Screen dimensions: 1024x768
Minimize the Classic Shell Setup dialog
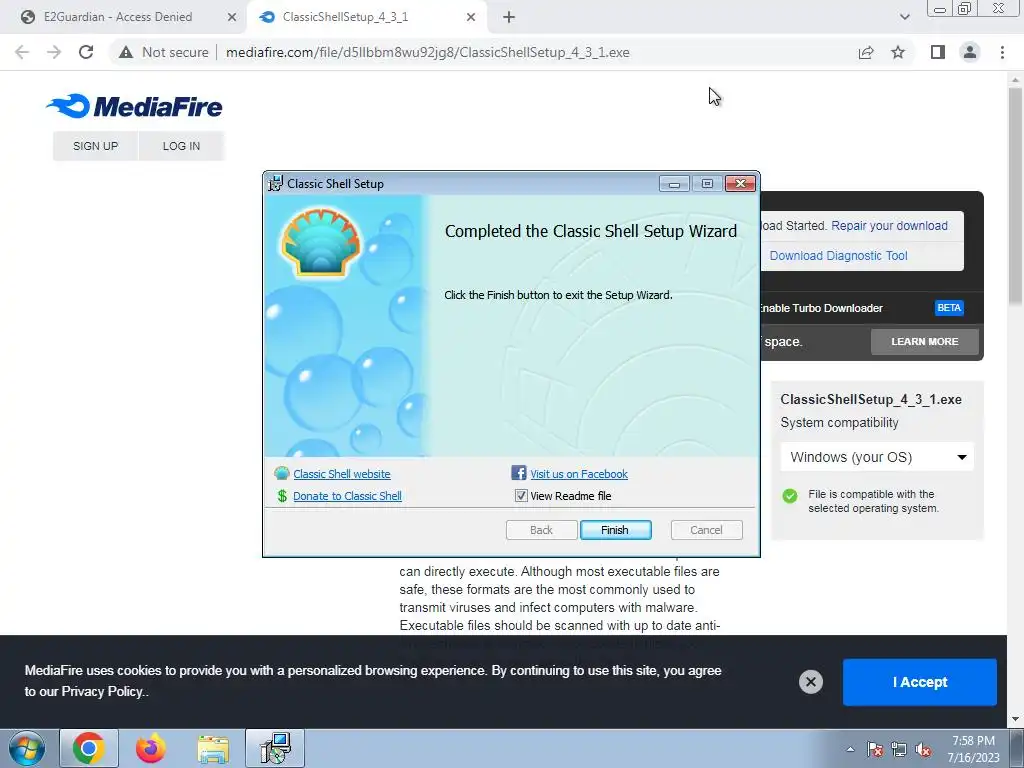(x=674, y=184)
